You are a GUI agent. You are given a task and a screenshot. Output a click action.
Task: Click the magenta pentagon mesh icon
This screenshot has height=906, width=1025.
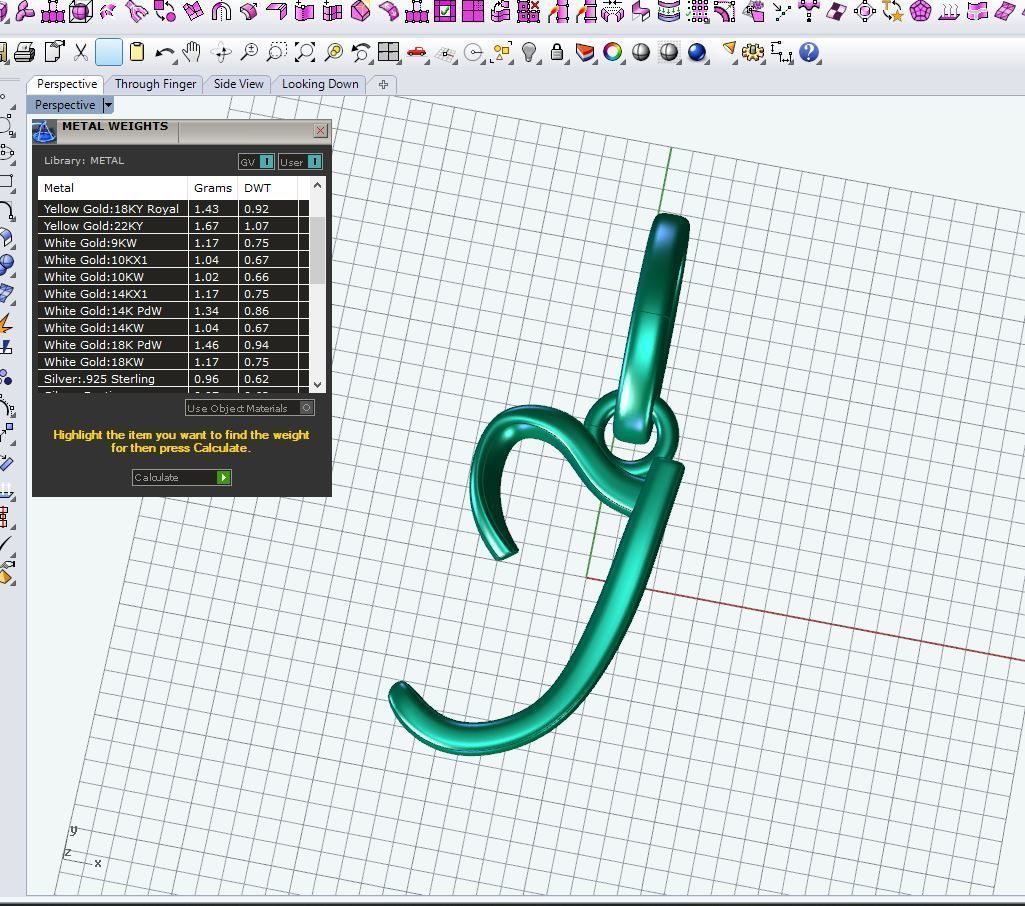pos(920,11)
